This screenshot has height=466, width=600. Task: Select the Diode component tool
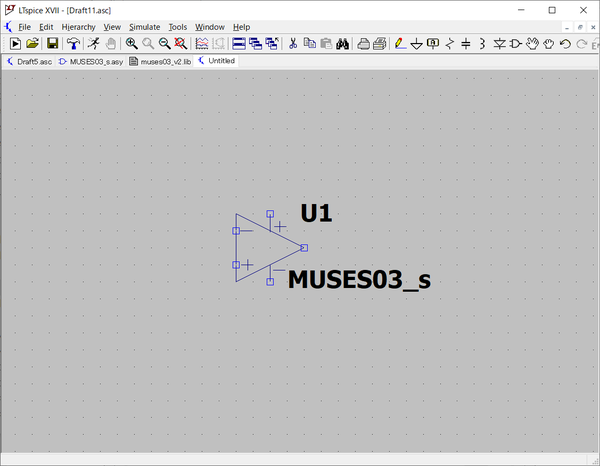(499, 44)
